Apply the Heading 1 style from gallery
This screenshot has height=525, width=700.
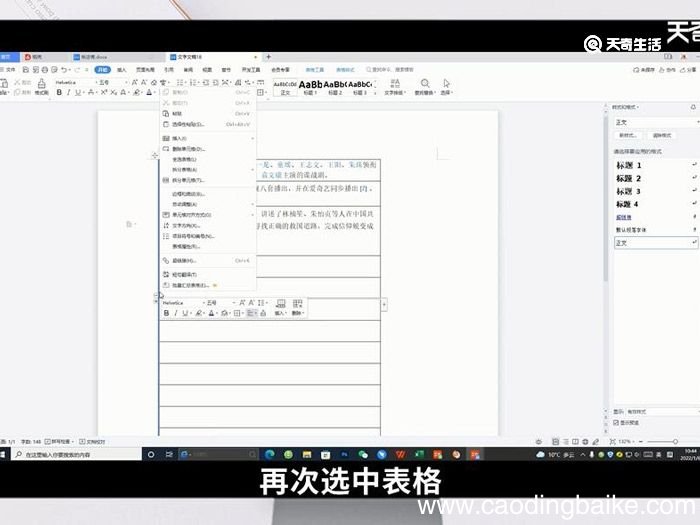coord(310,86)
